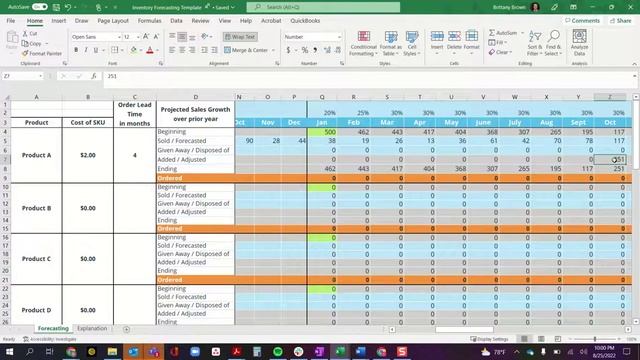640x360 pixels.
Task: Switch to the Page Layout tab
Action: [x=113, y=20]
